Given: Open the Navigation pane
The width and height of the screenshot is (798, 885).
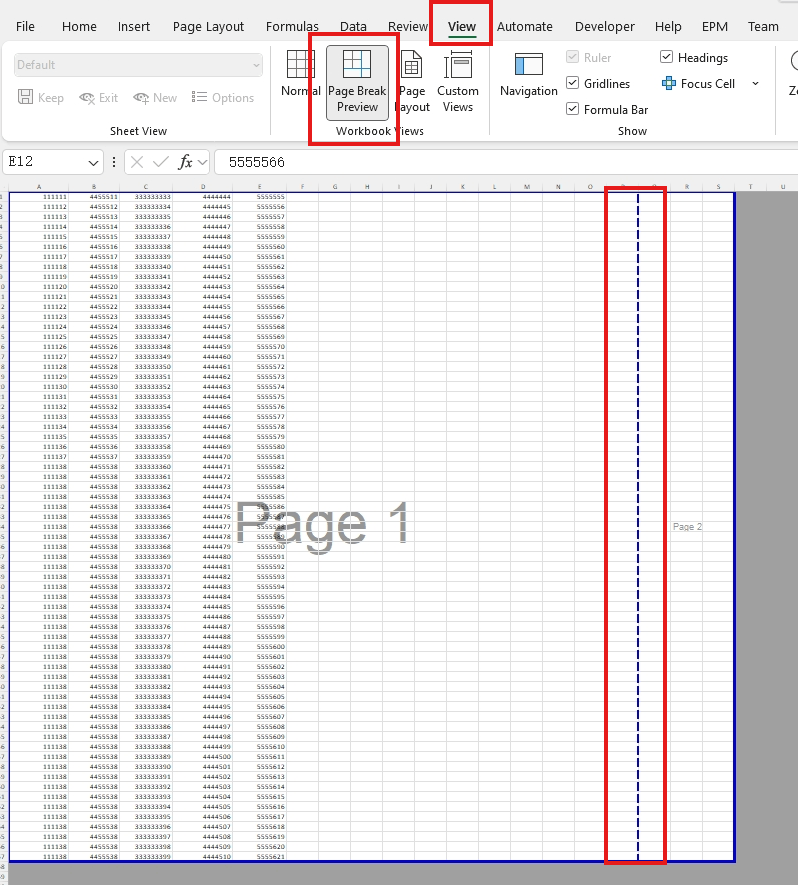Looking at the screenshot, I should tap(528, 75).
